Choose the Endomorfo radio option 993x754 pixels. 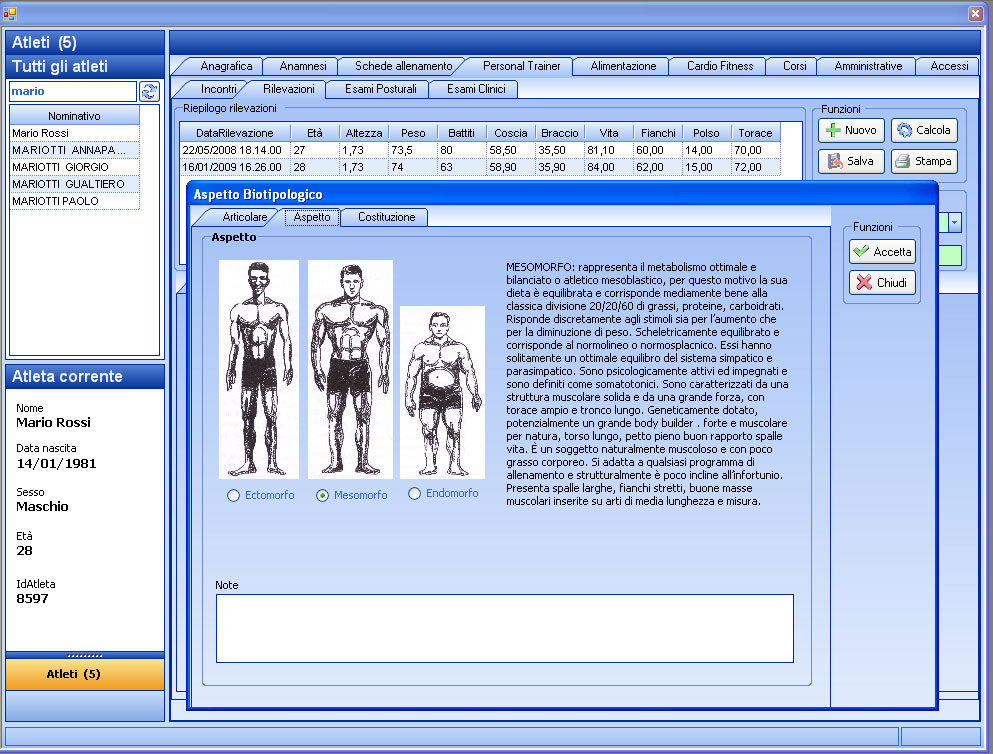point(415,493)
